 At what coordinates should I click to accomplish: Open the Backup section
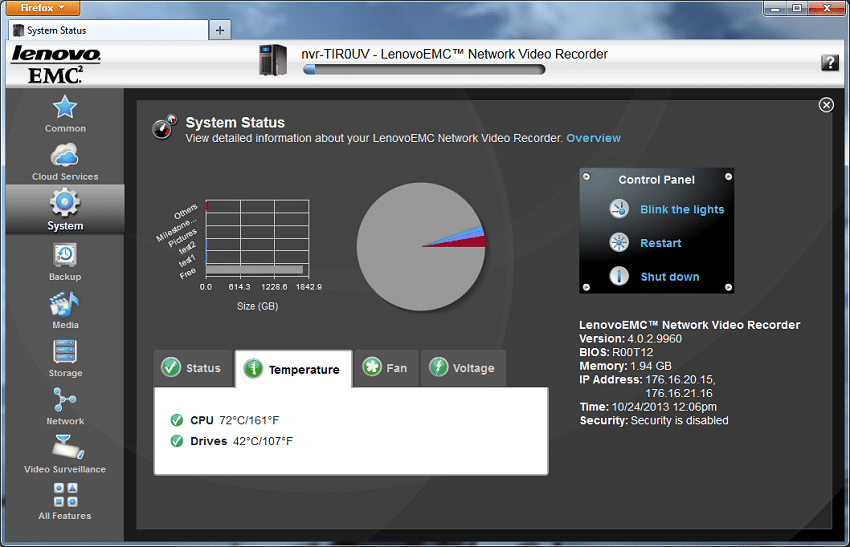point(65,262)
